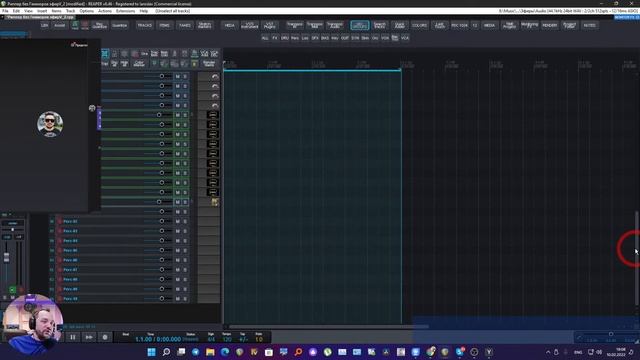The image size is (640, 360).
Task: Select the ALL track filter
Action: (x=265, y=38)
